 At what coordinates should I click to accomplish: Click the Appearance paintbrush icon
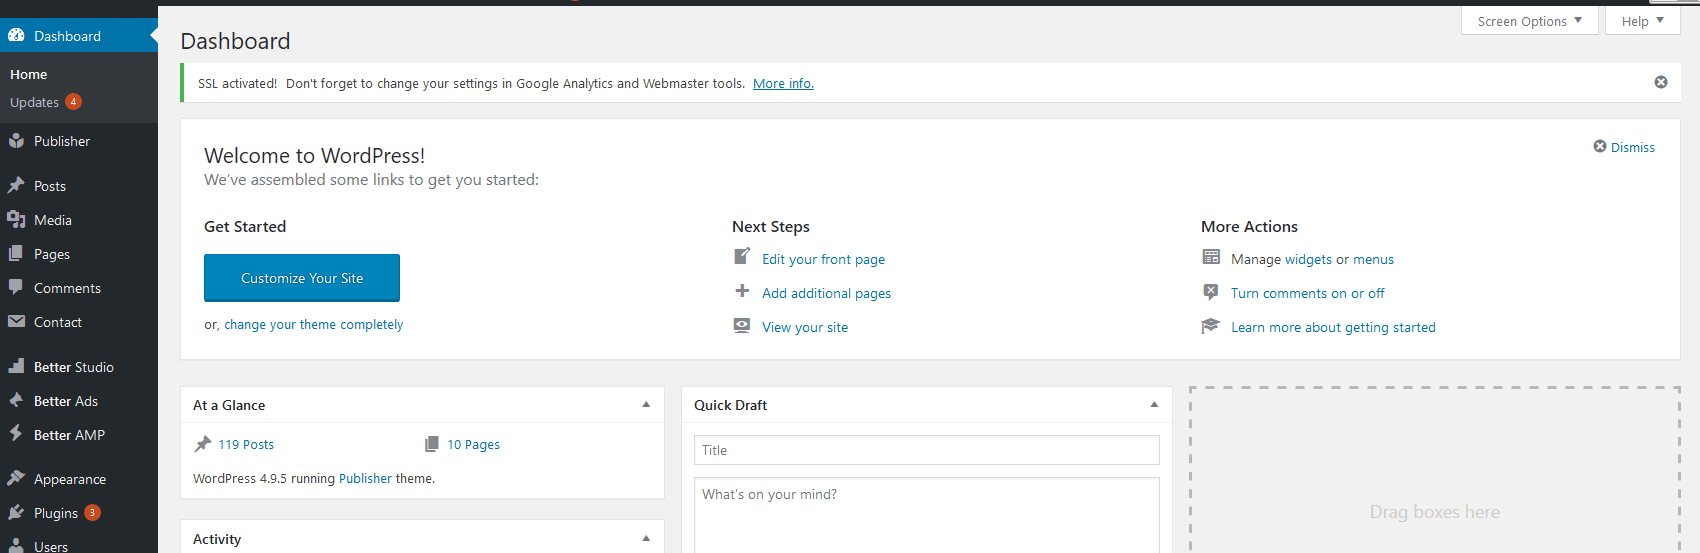click(x=16, y=479)
